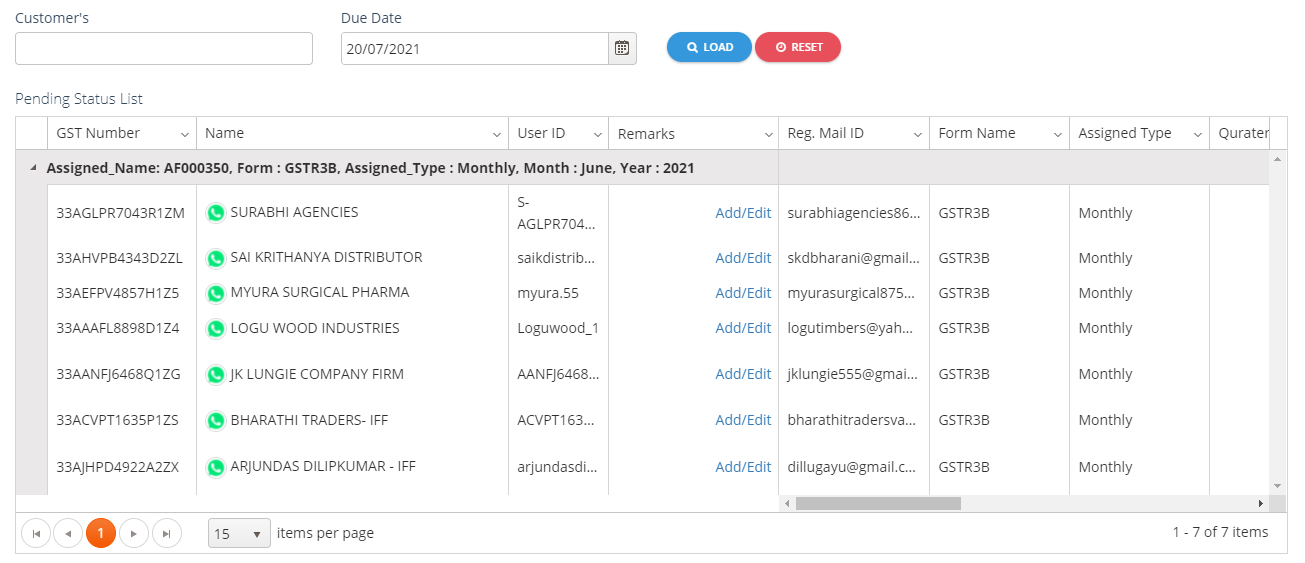The height and width of the screenshot is (563, 1305).
Task: Click WhatsApp icon for MYURA SURGICAL PHARMA
Action: tap(215, 294)
